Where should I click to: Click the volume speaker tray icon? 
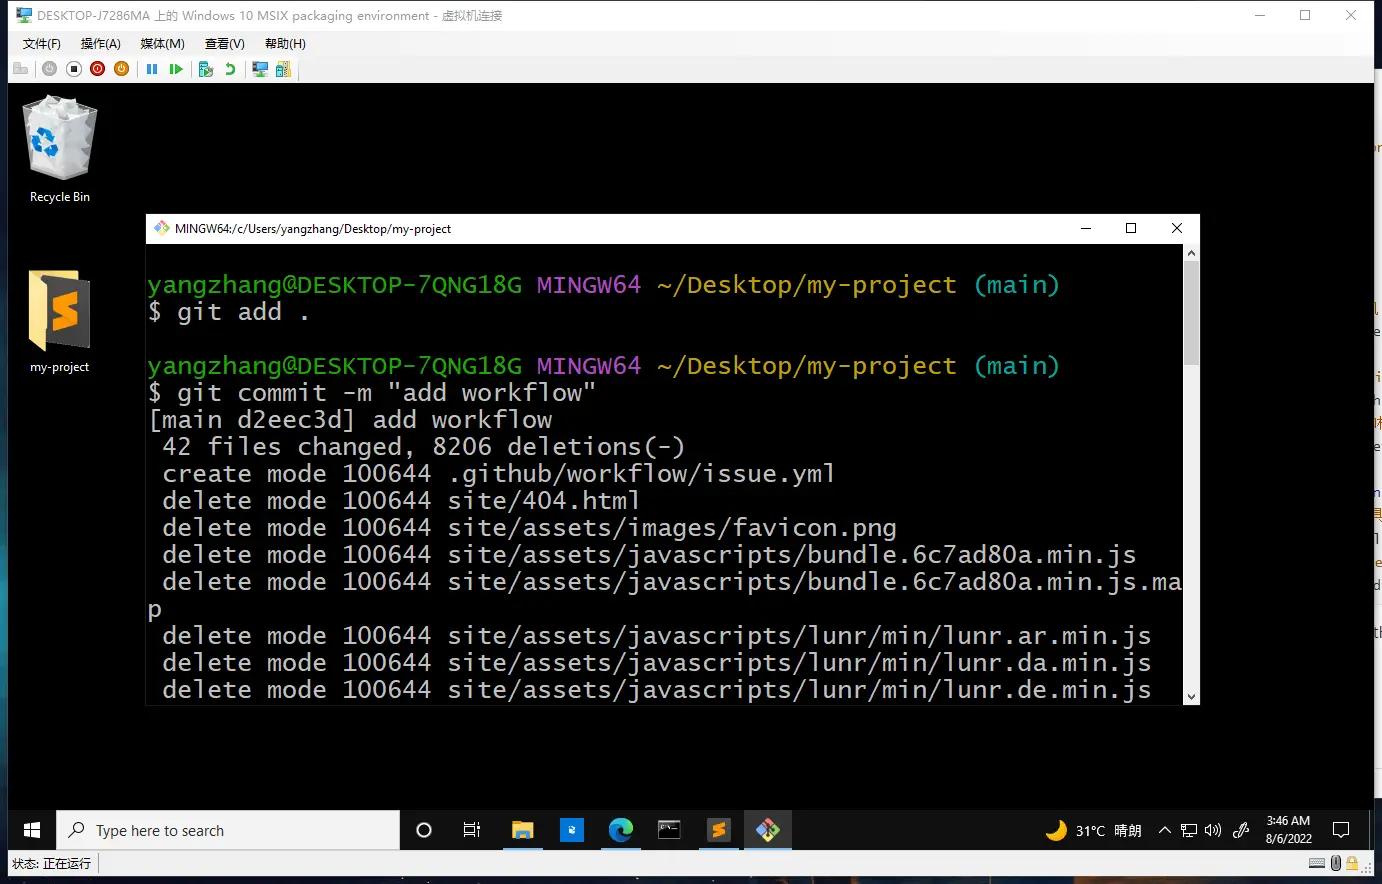point(1213,830)
